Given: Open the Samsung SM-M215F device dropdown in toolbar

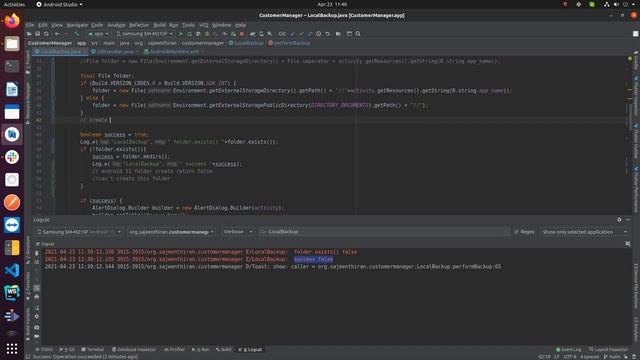Looking at the screenshot, I should pos(144,34).
